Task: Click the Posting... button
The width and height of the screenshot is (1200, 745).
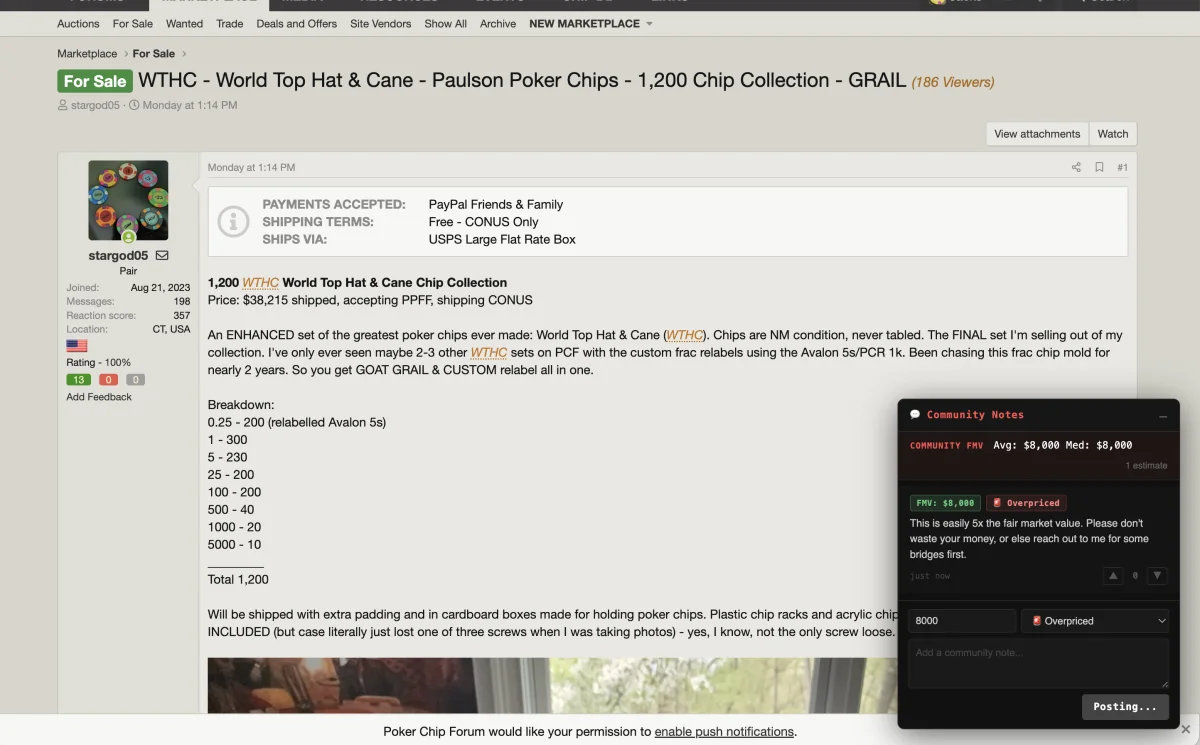Action: 1125,706
